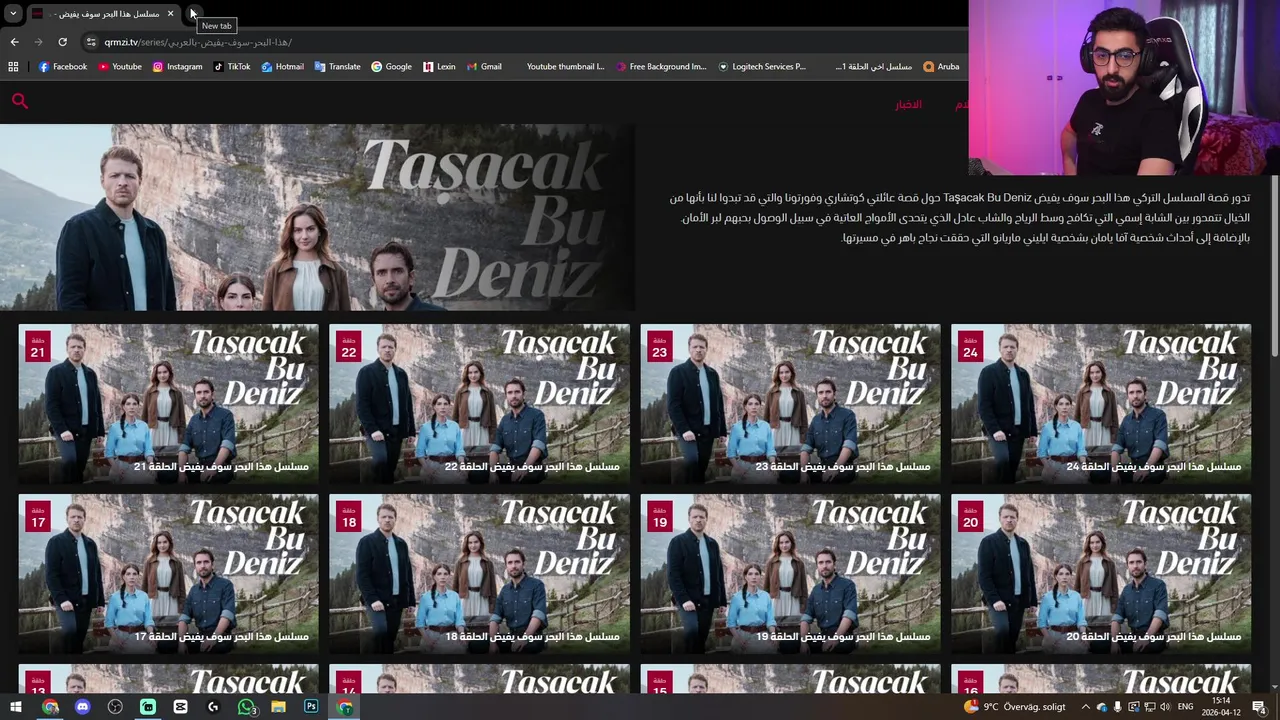Open a new browser tab

point(193,14)
